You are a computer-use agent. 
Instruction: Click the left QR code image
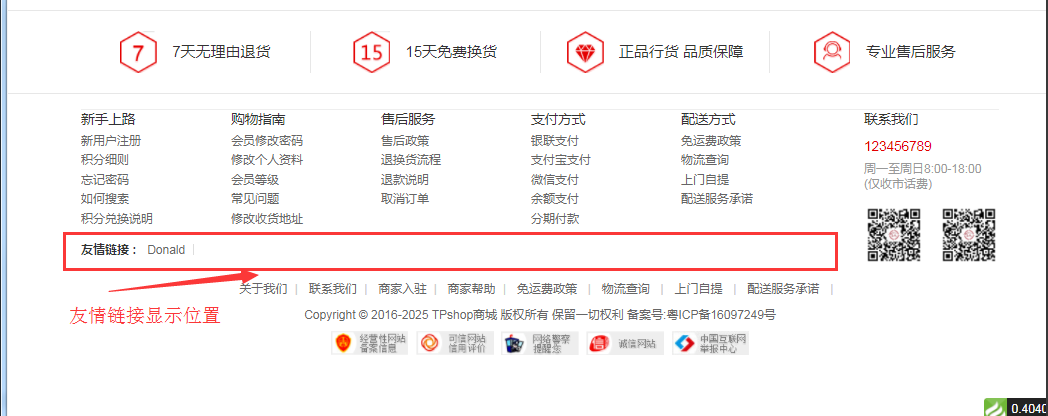893,234
